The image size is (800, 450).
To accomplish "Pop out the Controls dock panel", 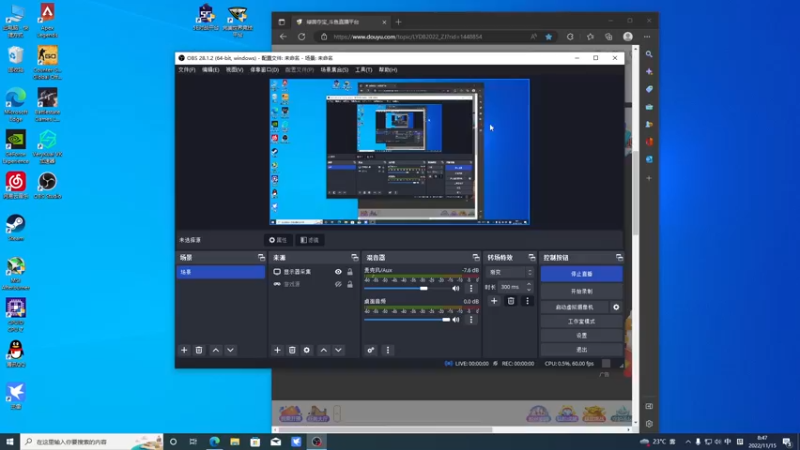I will [x=619, y=258].
